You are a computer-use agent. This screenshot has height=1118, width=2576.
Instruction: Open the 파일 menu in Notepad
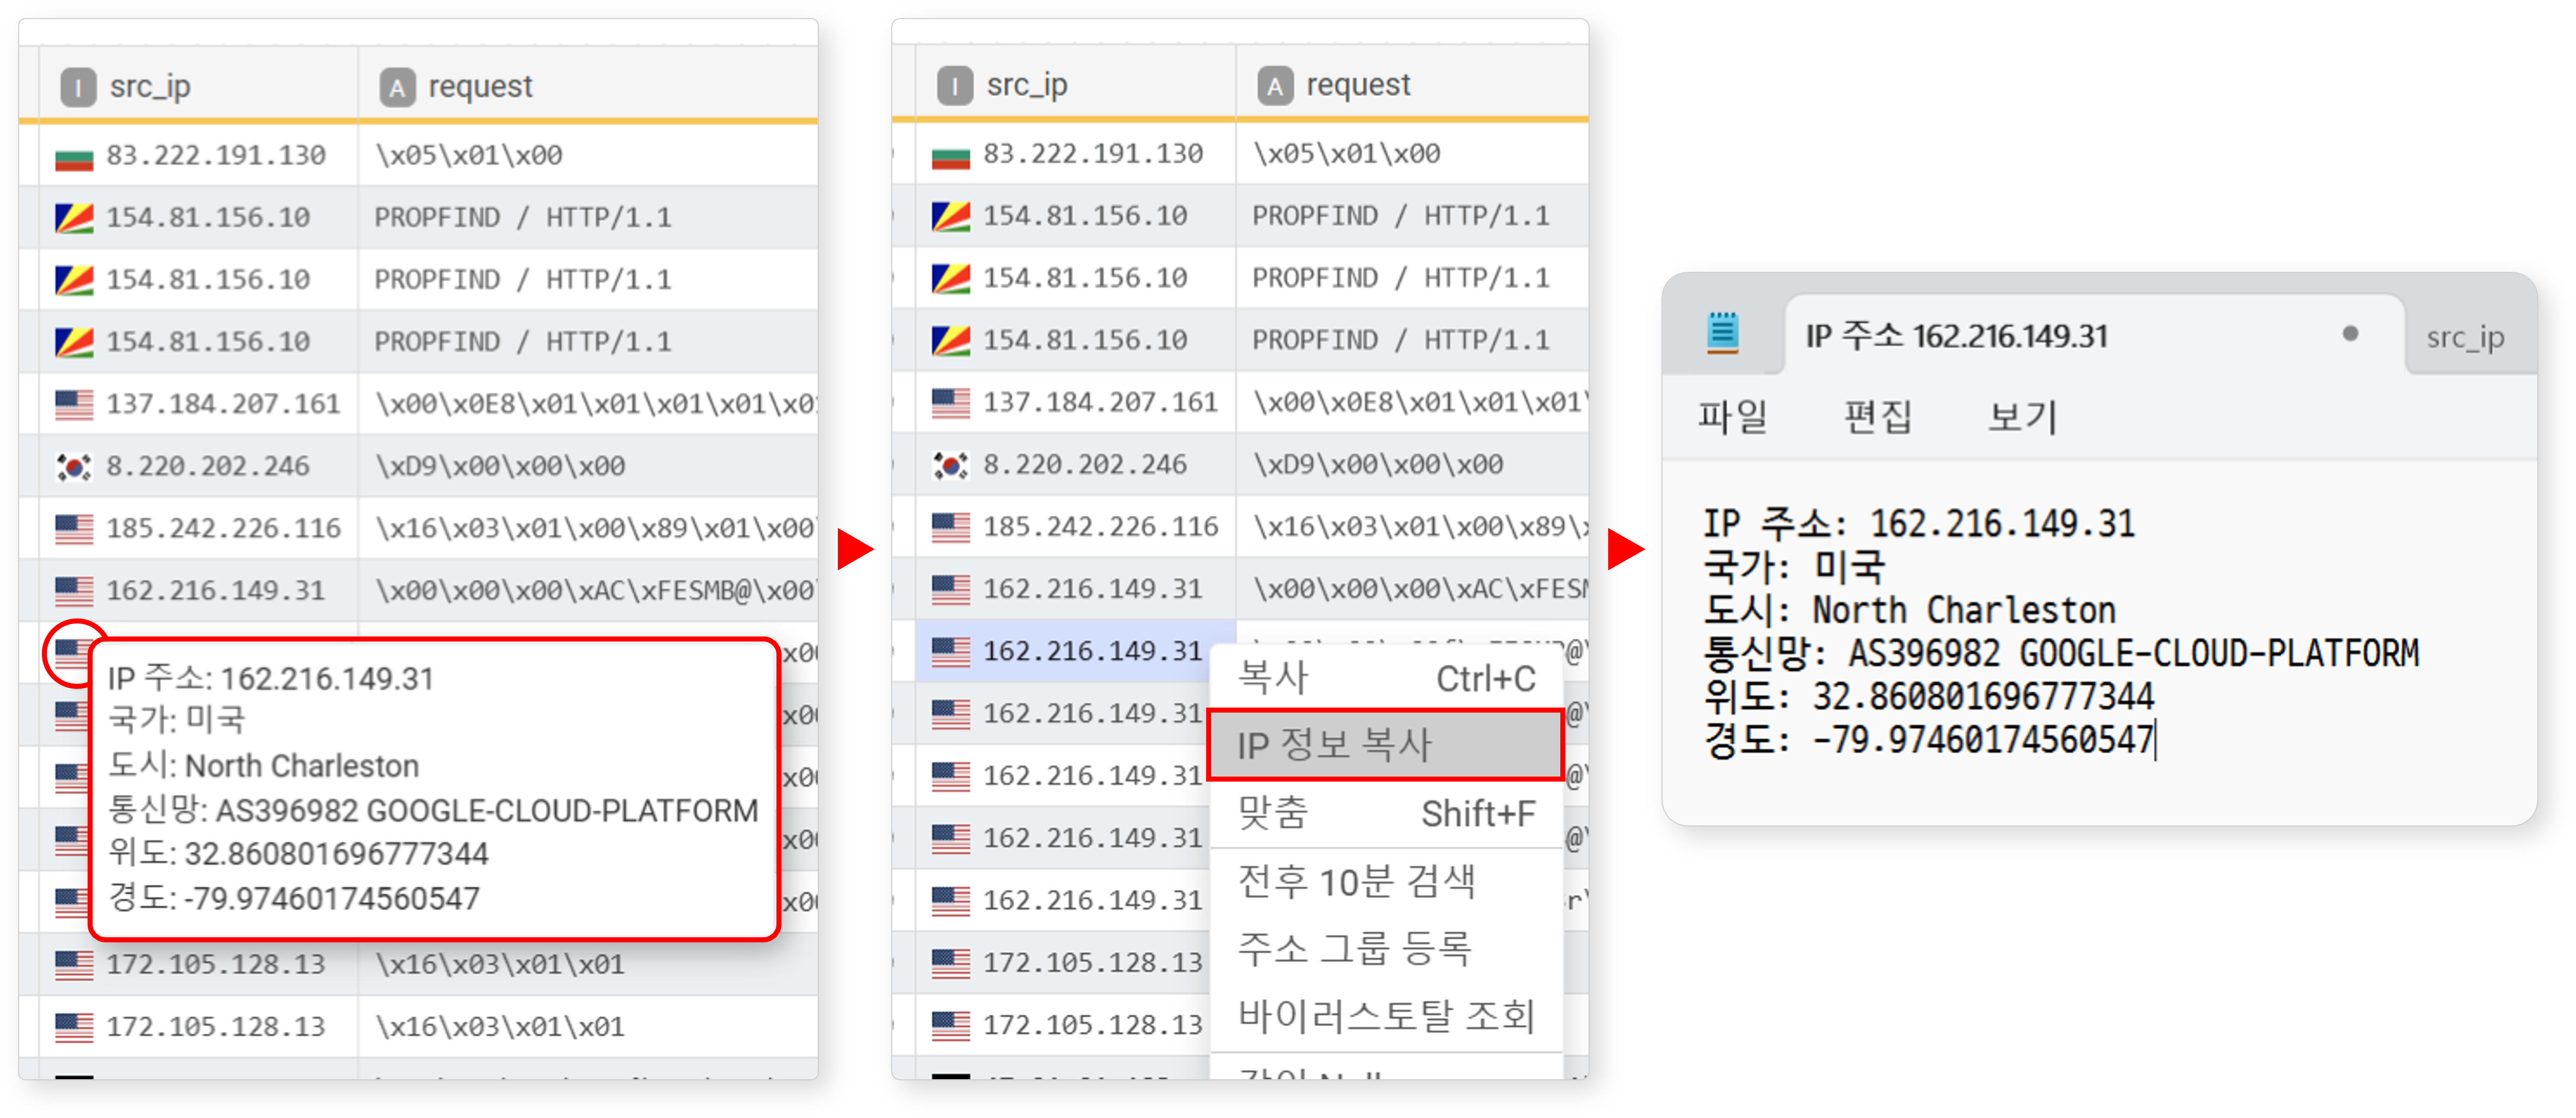(x=1732, y=416)
